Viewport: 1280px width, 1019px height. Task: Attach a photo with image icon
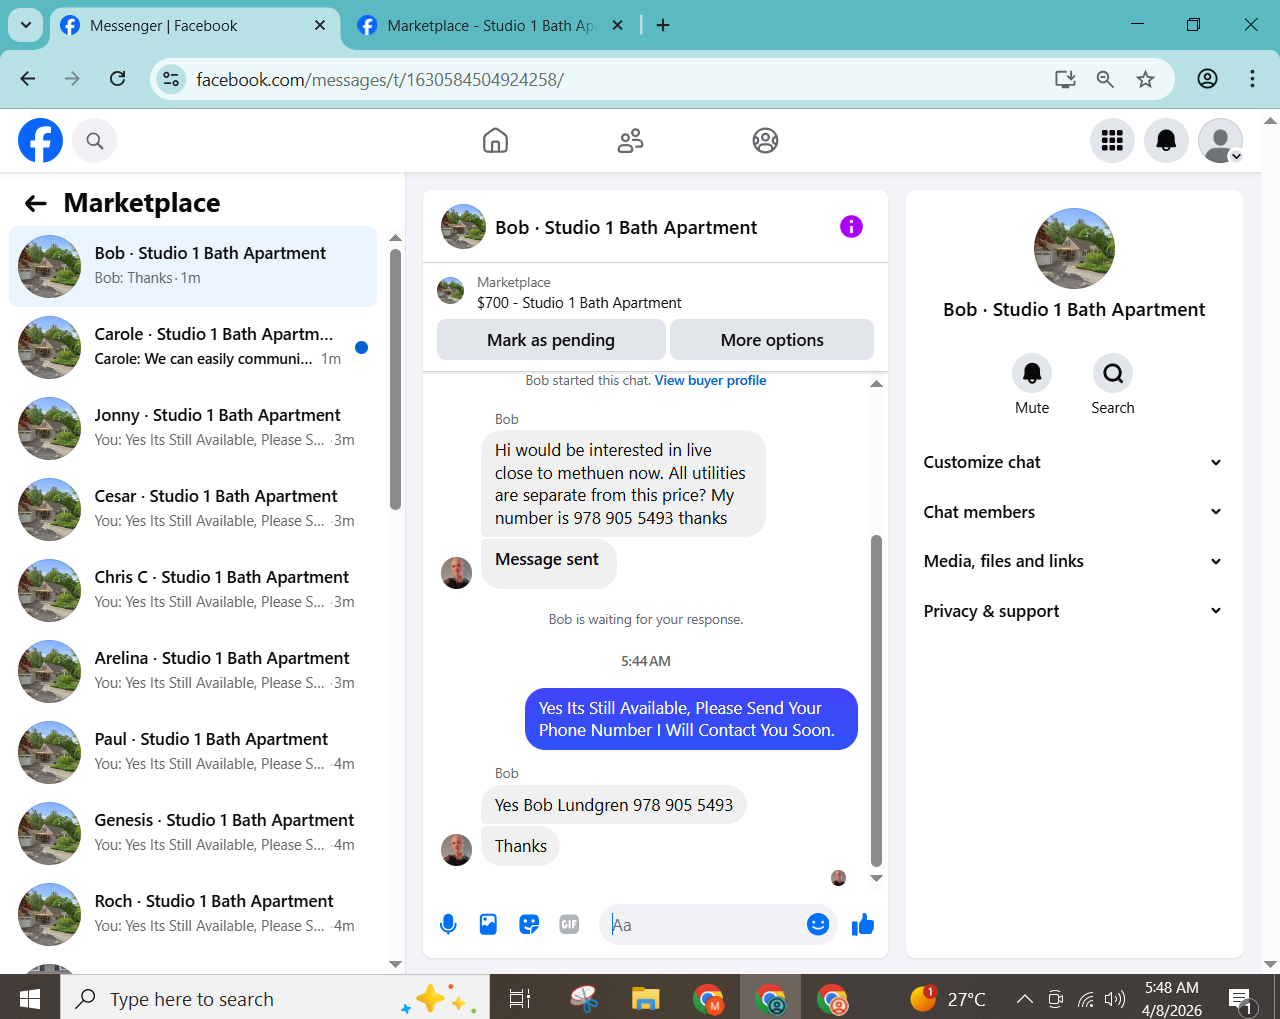pos(488,925)
